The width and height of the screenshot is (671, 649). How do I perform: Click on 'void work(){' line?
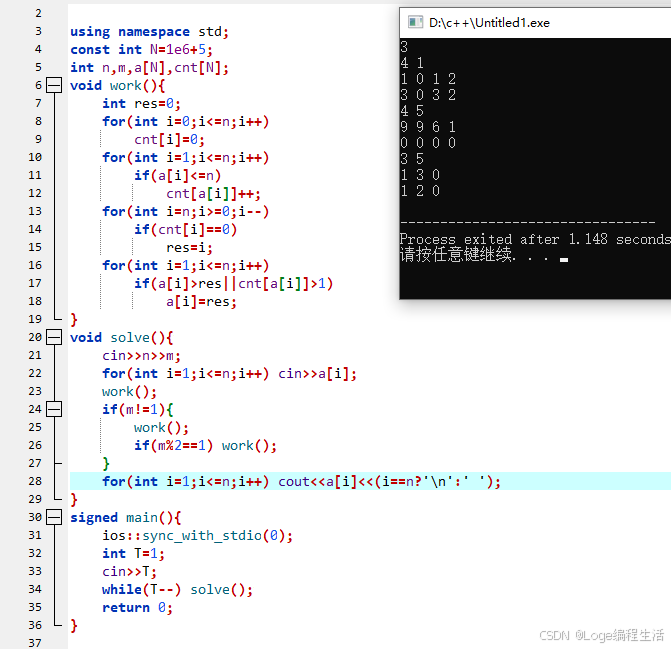[118, 86]
